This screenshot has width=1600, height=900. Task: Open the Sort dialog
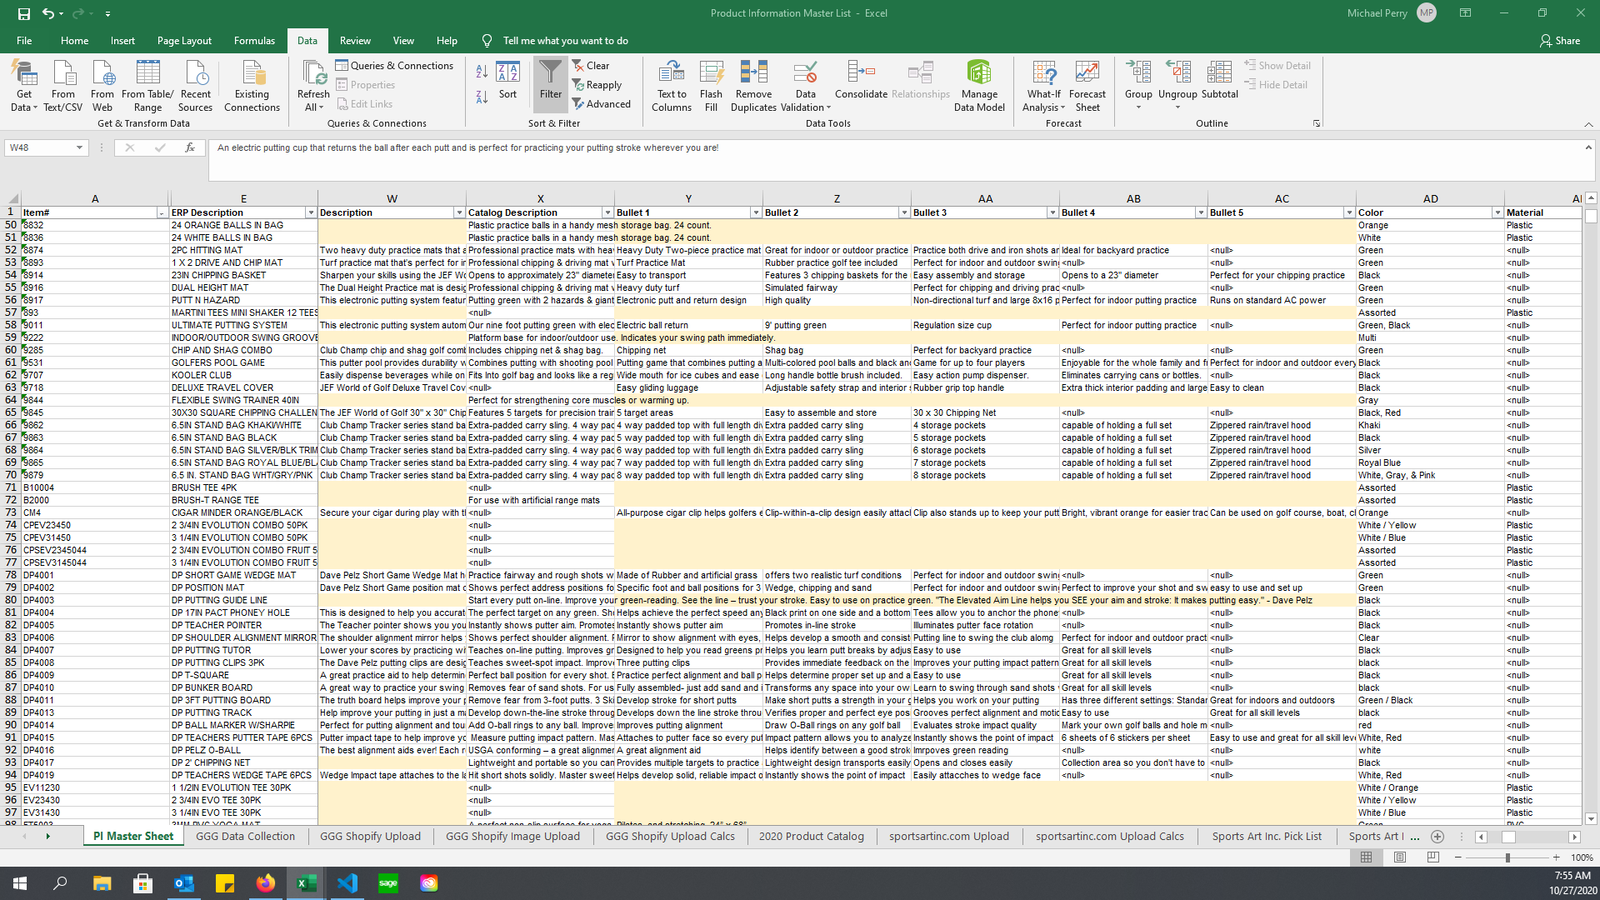[x=508, y=81]
